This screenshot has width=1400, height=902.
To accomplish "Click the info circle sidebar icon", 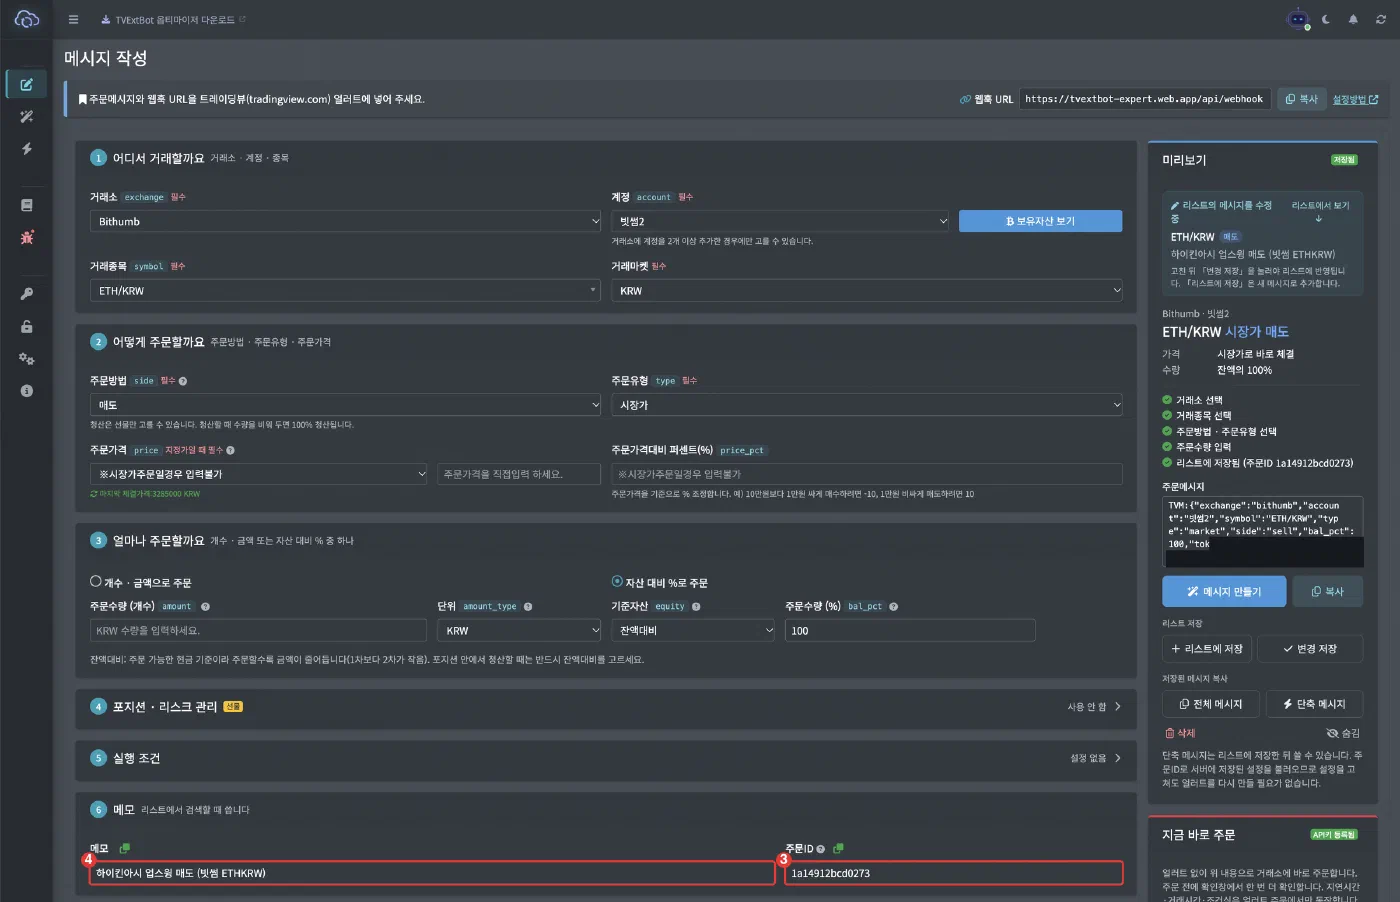I will [x=27, y=391].
